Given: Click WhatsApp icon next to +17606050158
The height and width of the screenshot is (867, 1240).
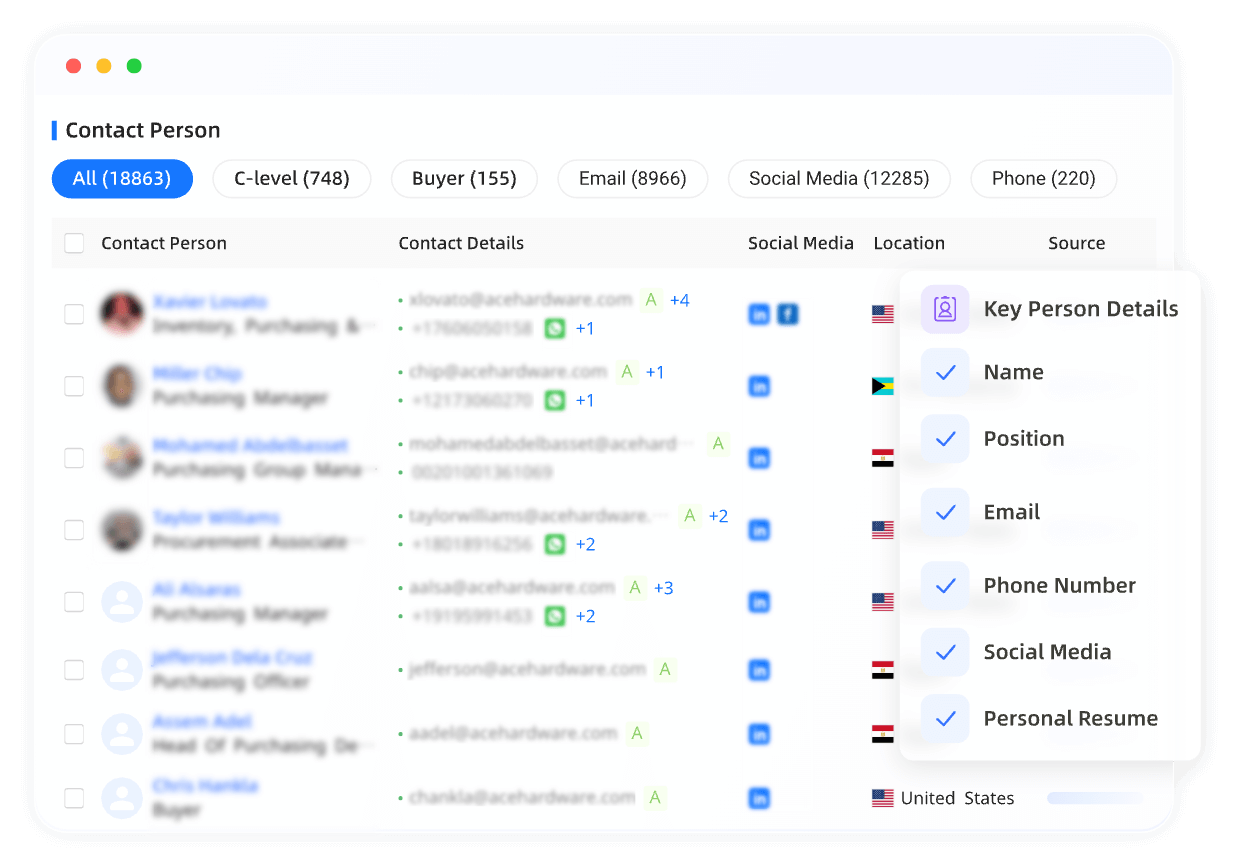Looking at the screenshot, I should [x=555, y=328].
